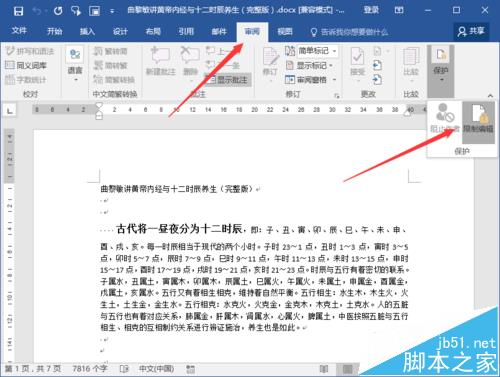Click the right indent marker on the ruler
This screenshot has height=377, width=500.
407,113
